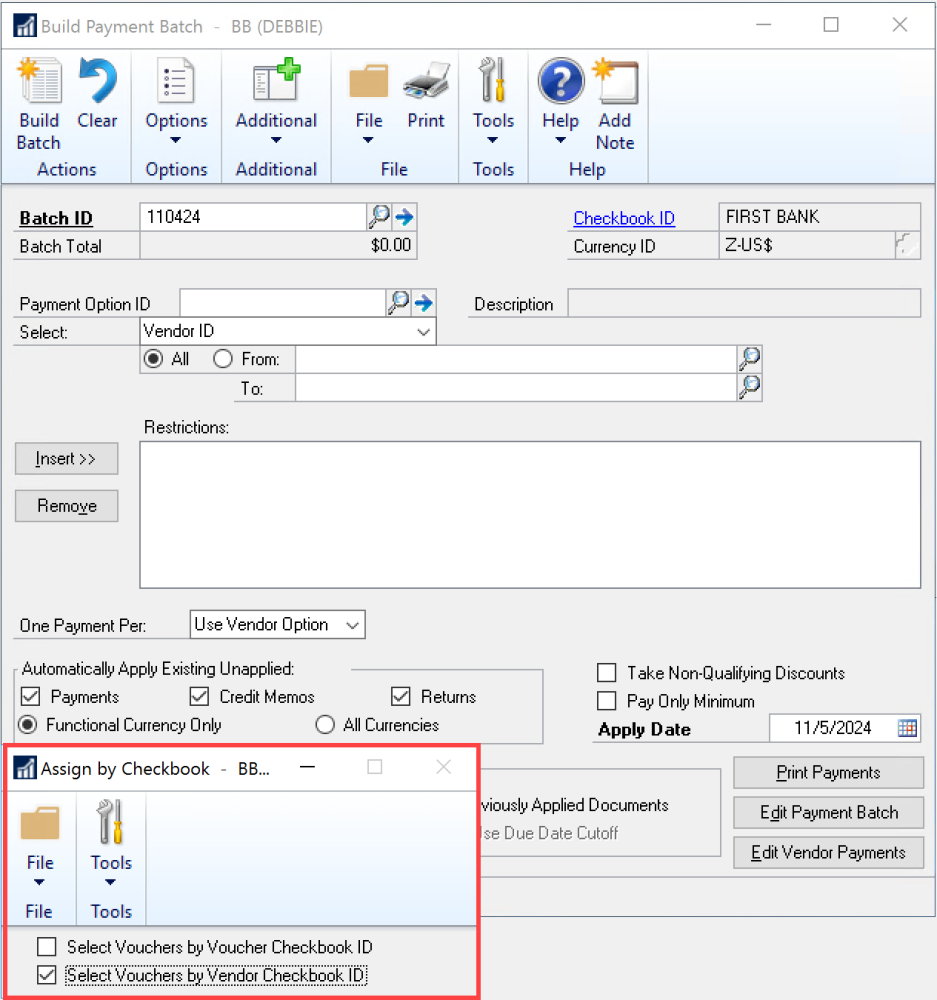The width and height of the screenshot is (937, 1000).
Task: Open the Checkbook ID link
Action: (624, 218)
